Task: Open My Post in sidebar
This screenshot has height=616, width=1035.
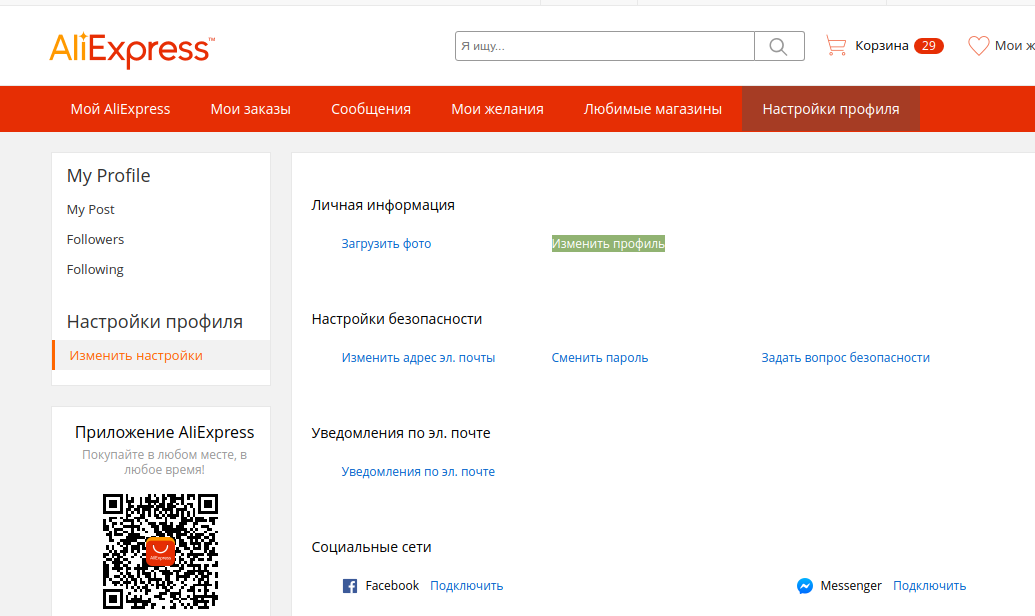Action: point(90,209)
